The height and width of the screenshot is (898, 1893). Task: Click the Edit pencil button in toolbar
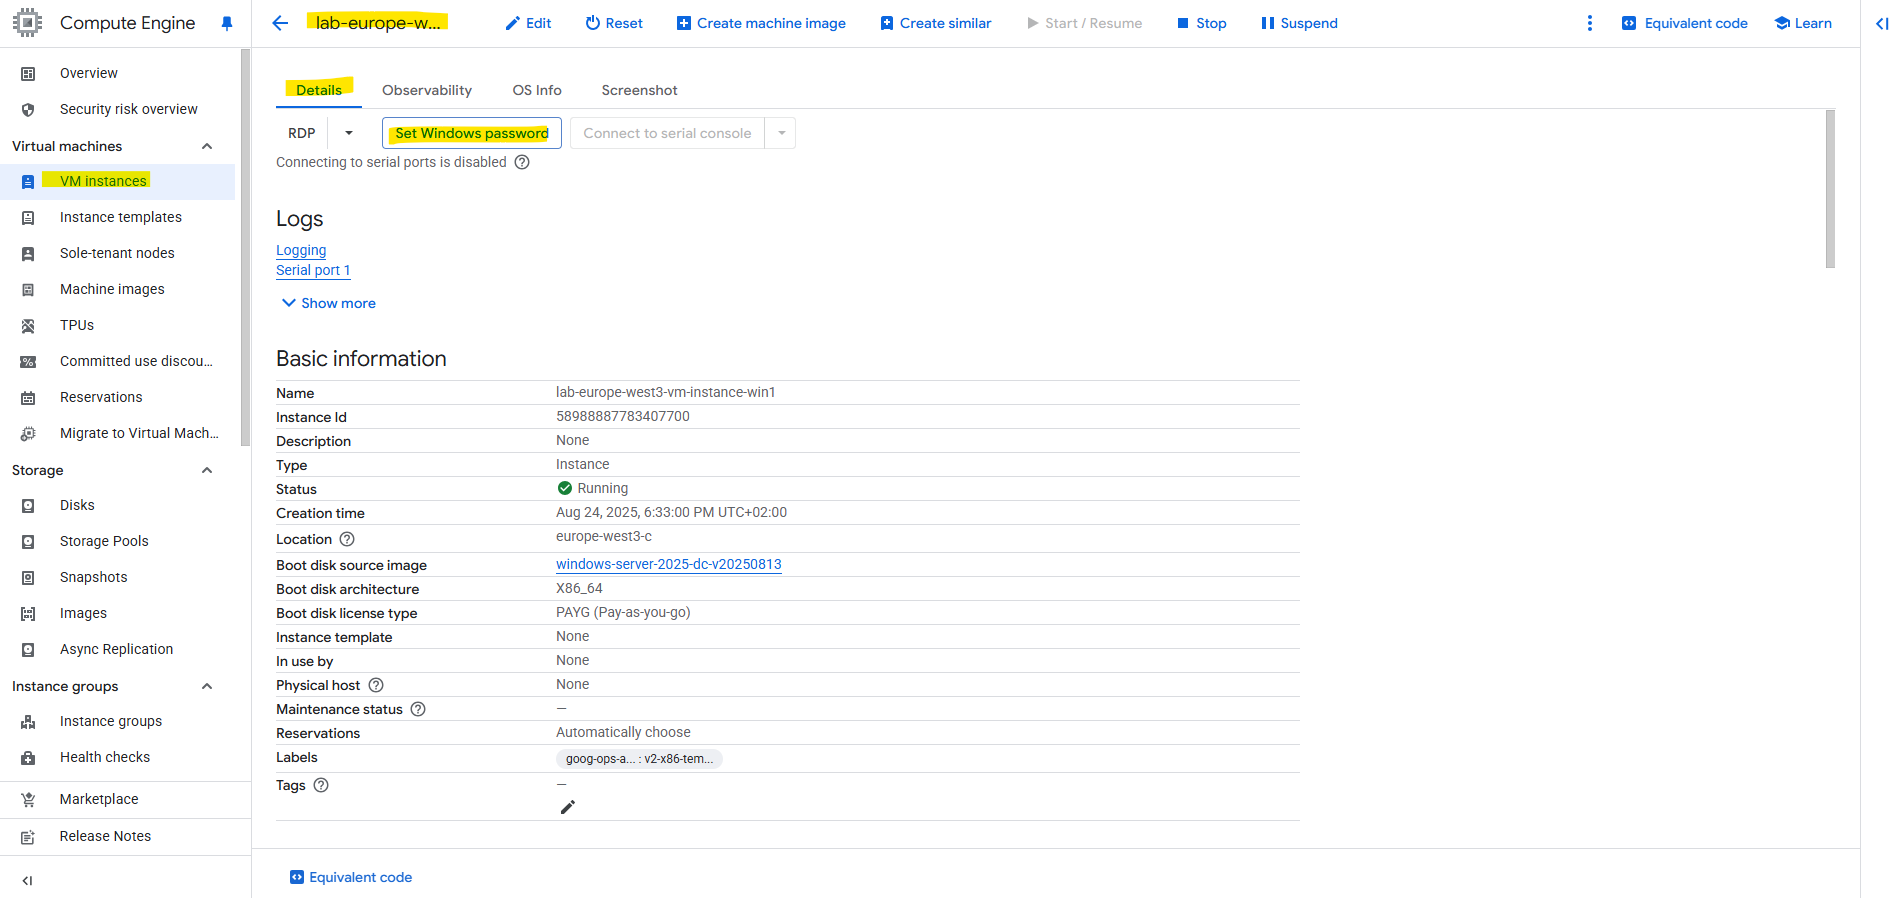(528, 23)
